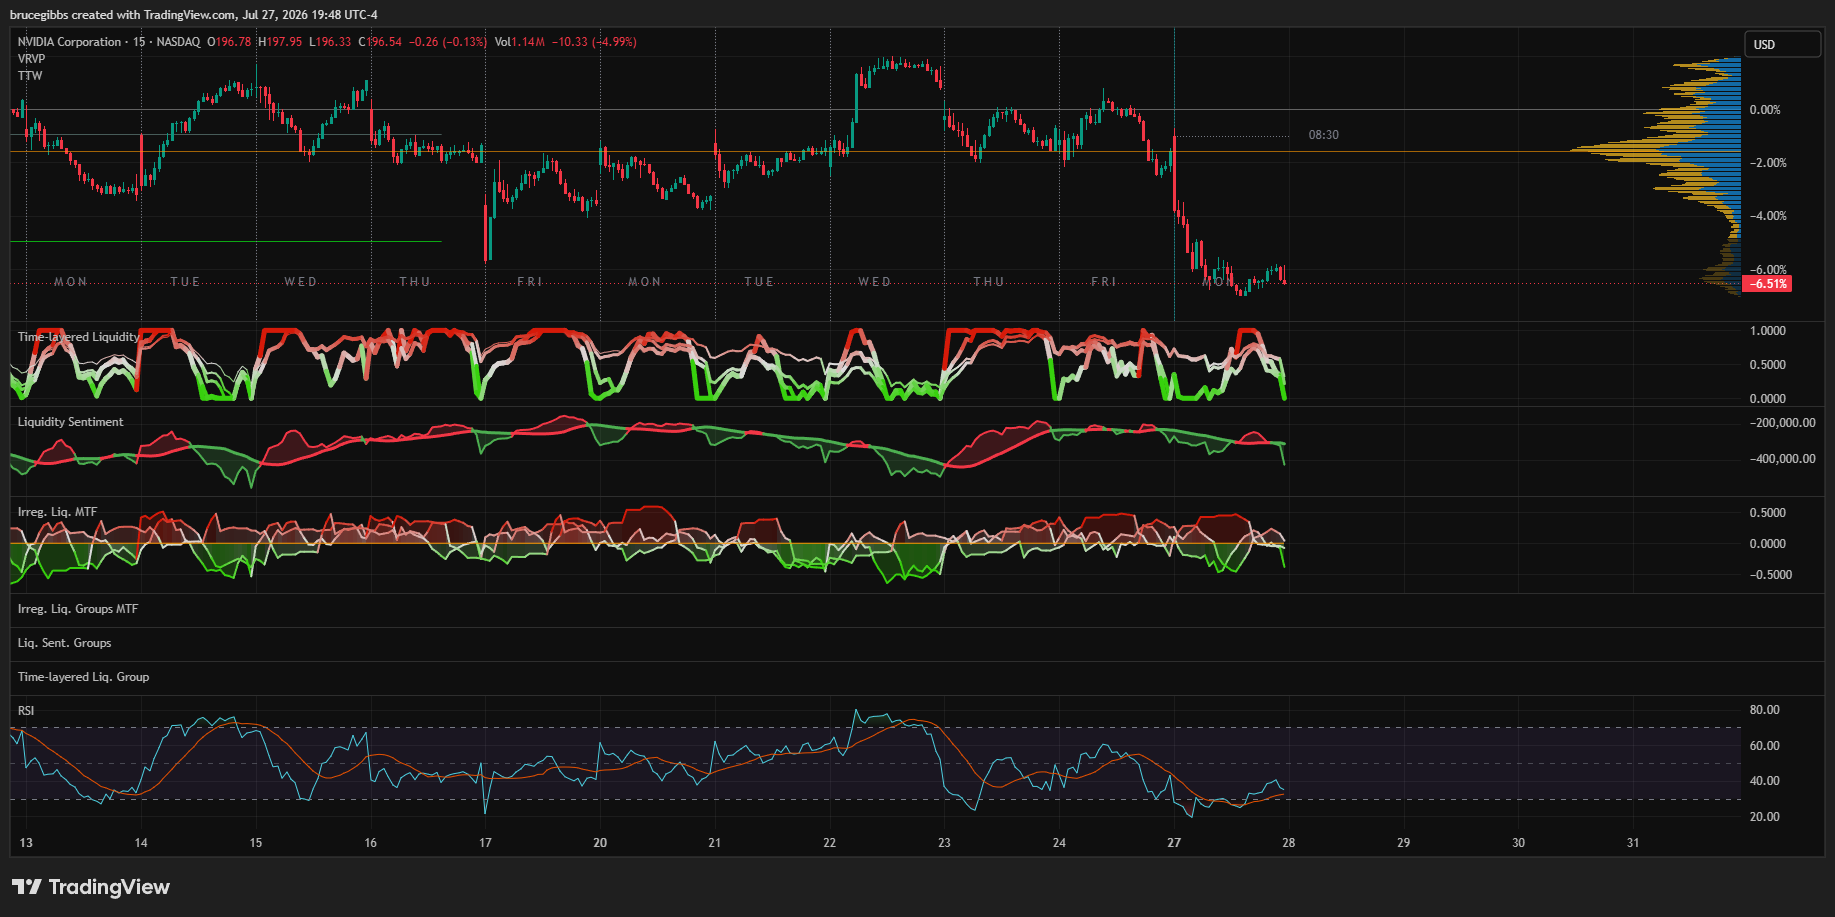1835x917 pixels.
Task: Click the 60.00 level on RSI scale
Action: point(1765,746)
